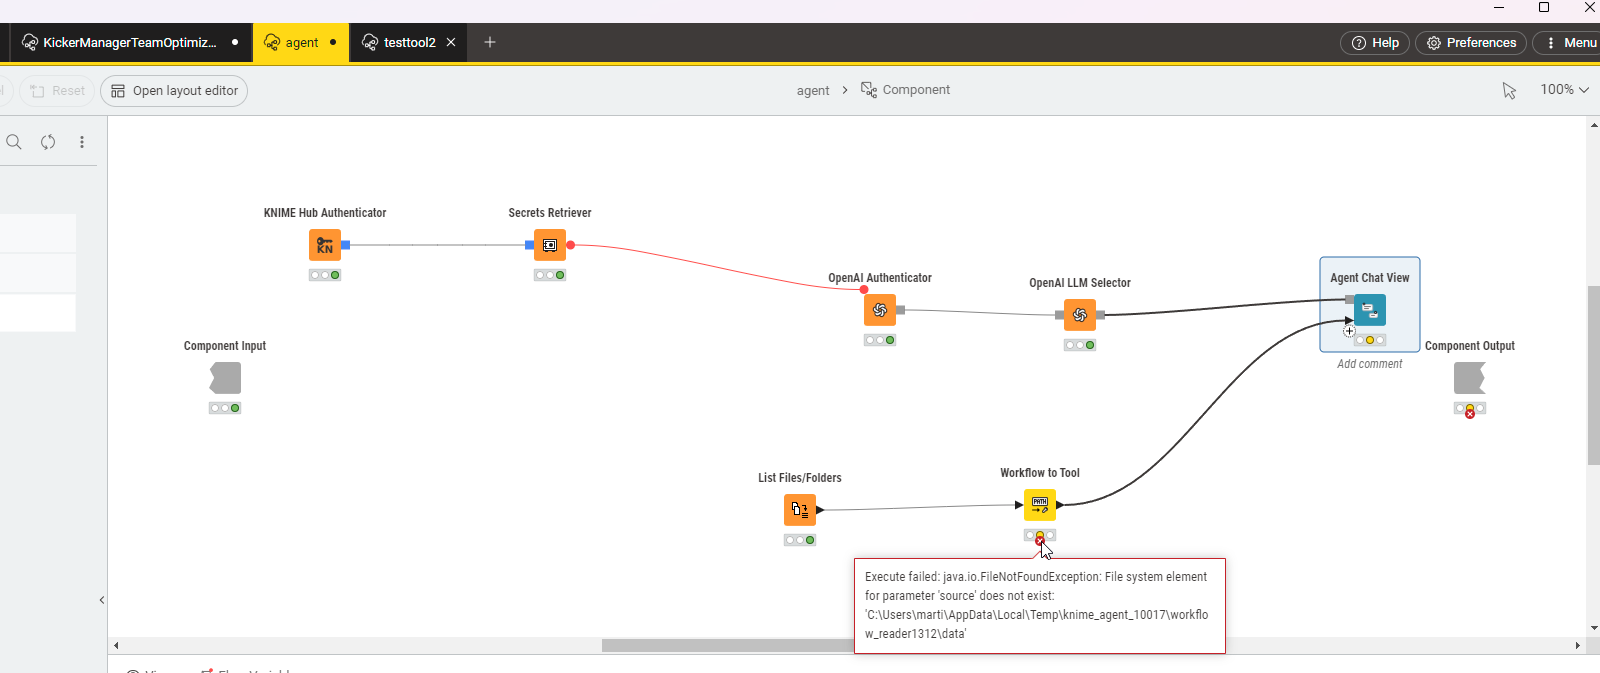This screenshot has width=1600, height=673.
Task: Click the blue output port of KNIME Hub Authenticator
Action: pos(346,245)
